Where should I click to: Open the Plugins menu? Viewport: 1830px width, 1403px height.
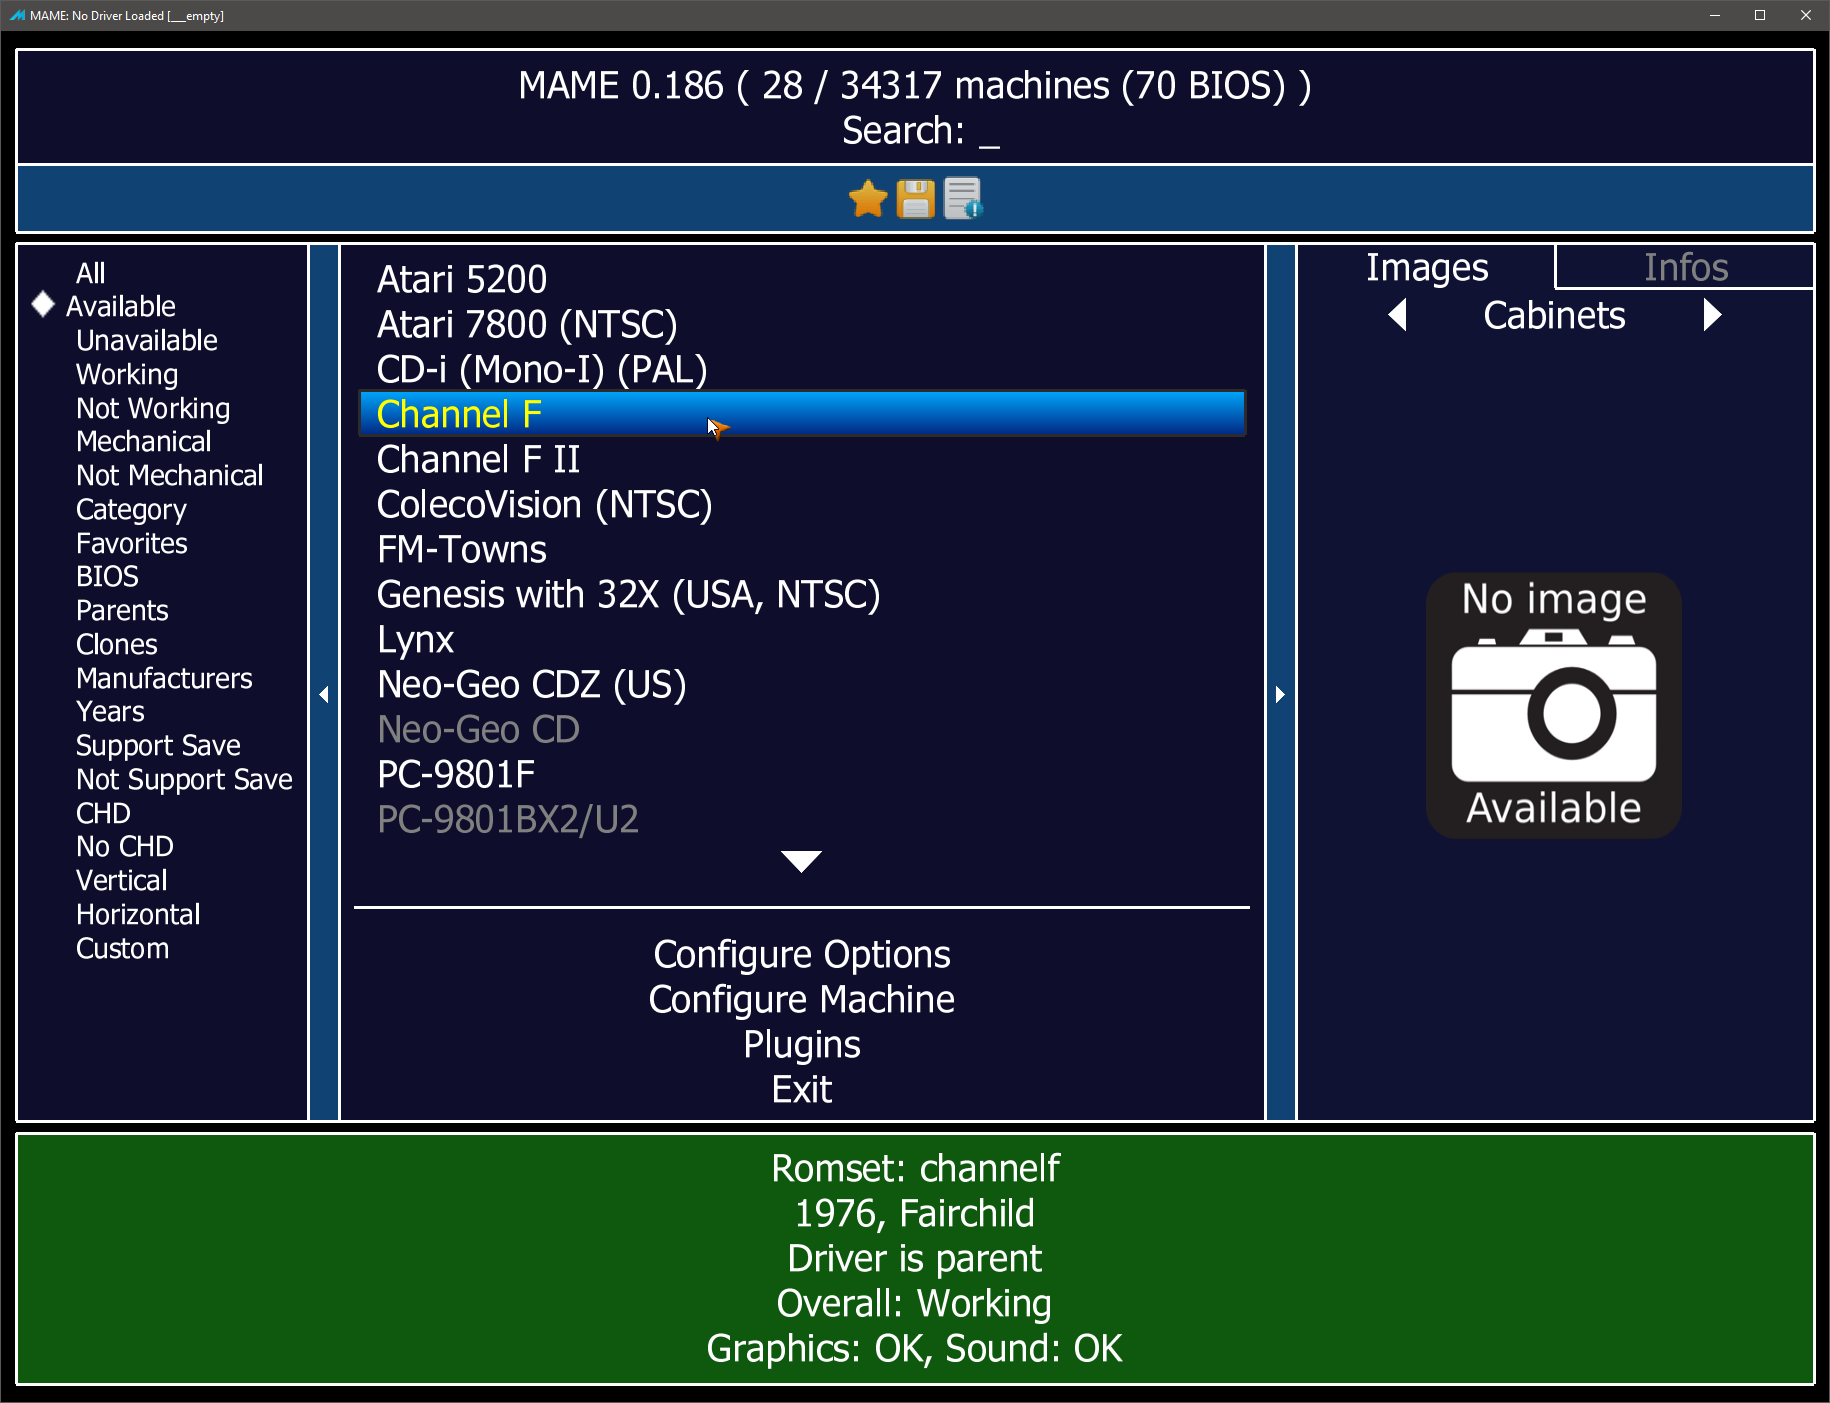point(802,1044)
